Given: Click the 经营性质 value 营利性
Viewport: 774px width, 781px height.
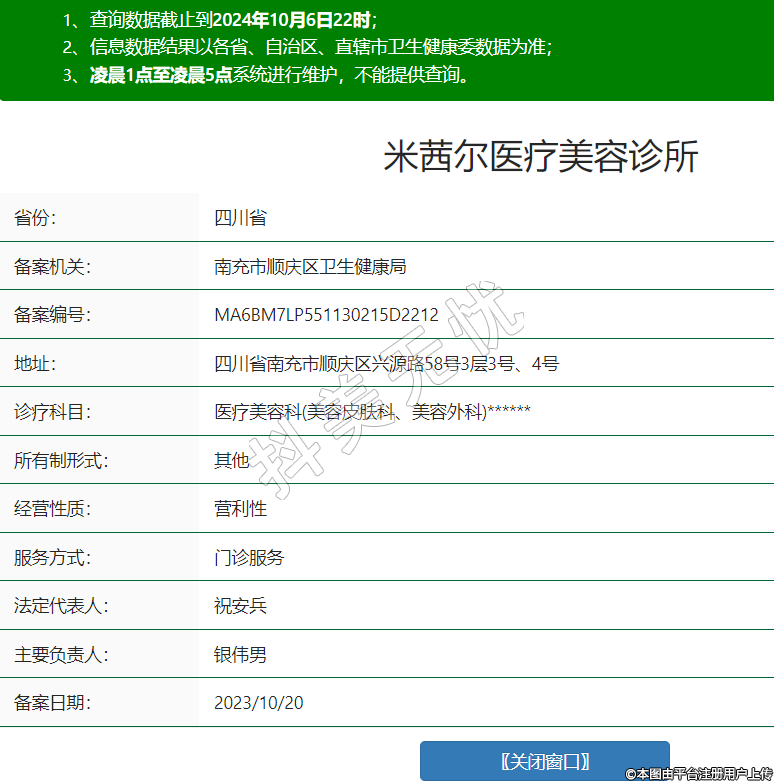Looking at the screenshot, I should [240, 509].
